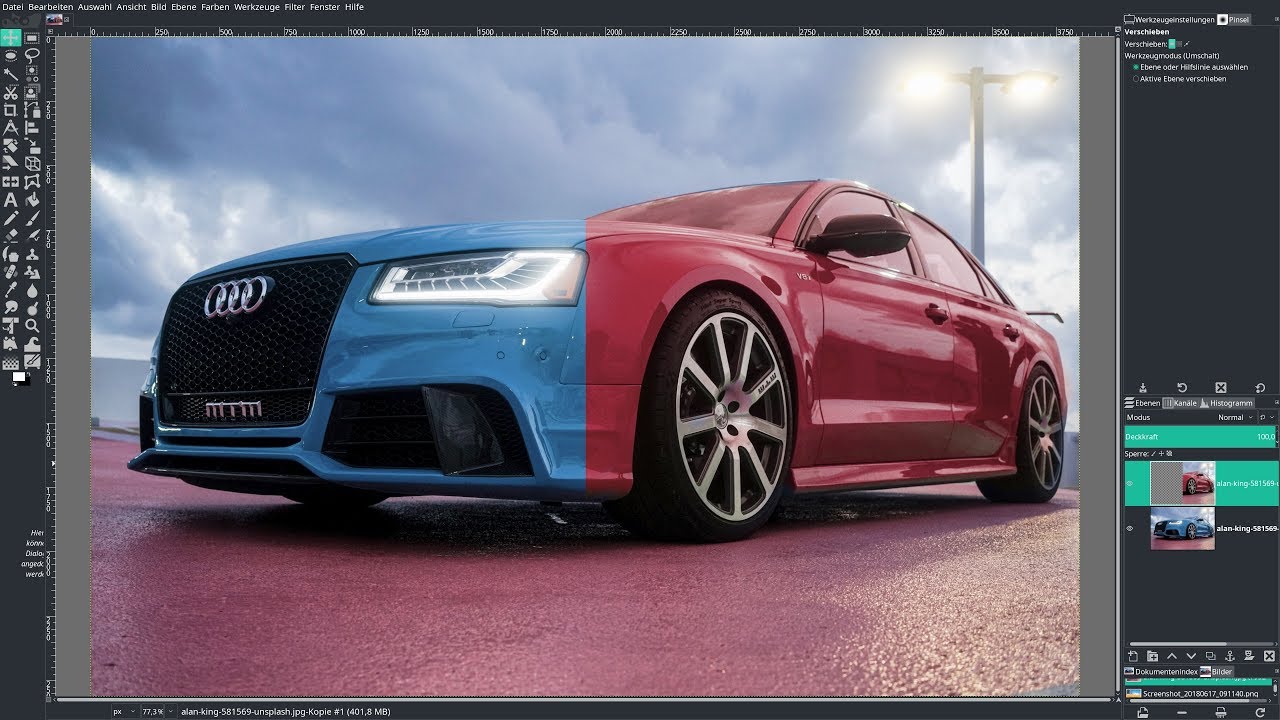Select the Clone stamp tool
Image resolution: width=1280 pixels, height=720 pixels.
(32, 255)
